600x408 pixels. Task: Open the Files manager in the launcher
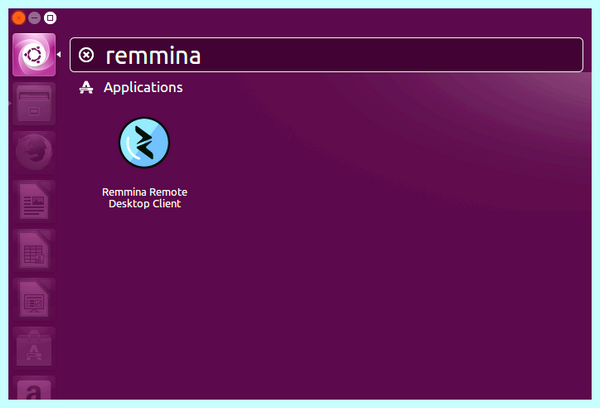pos(34,104)
